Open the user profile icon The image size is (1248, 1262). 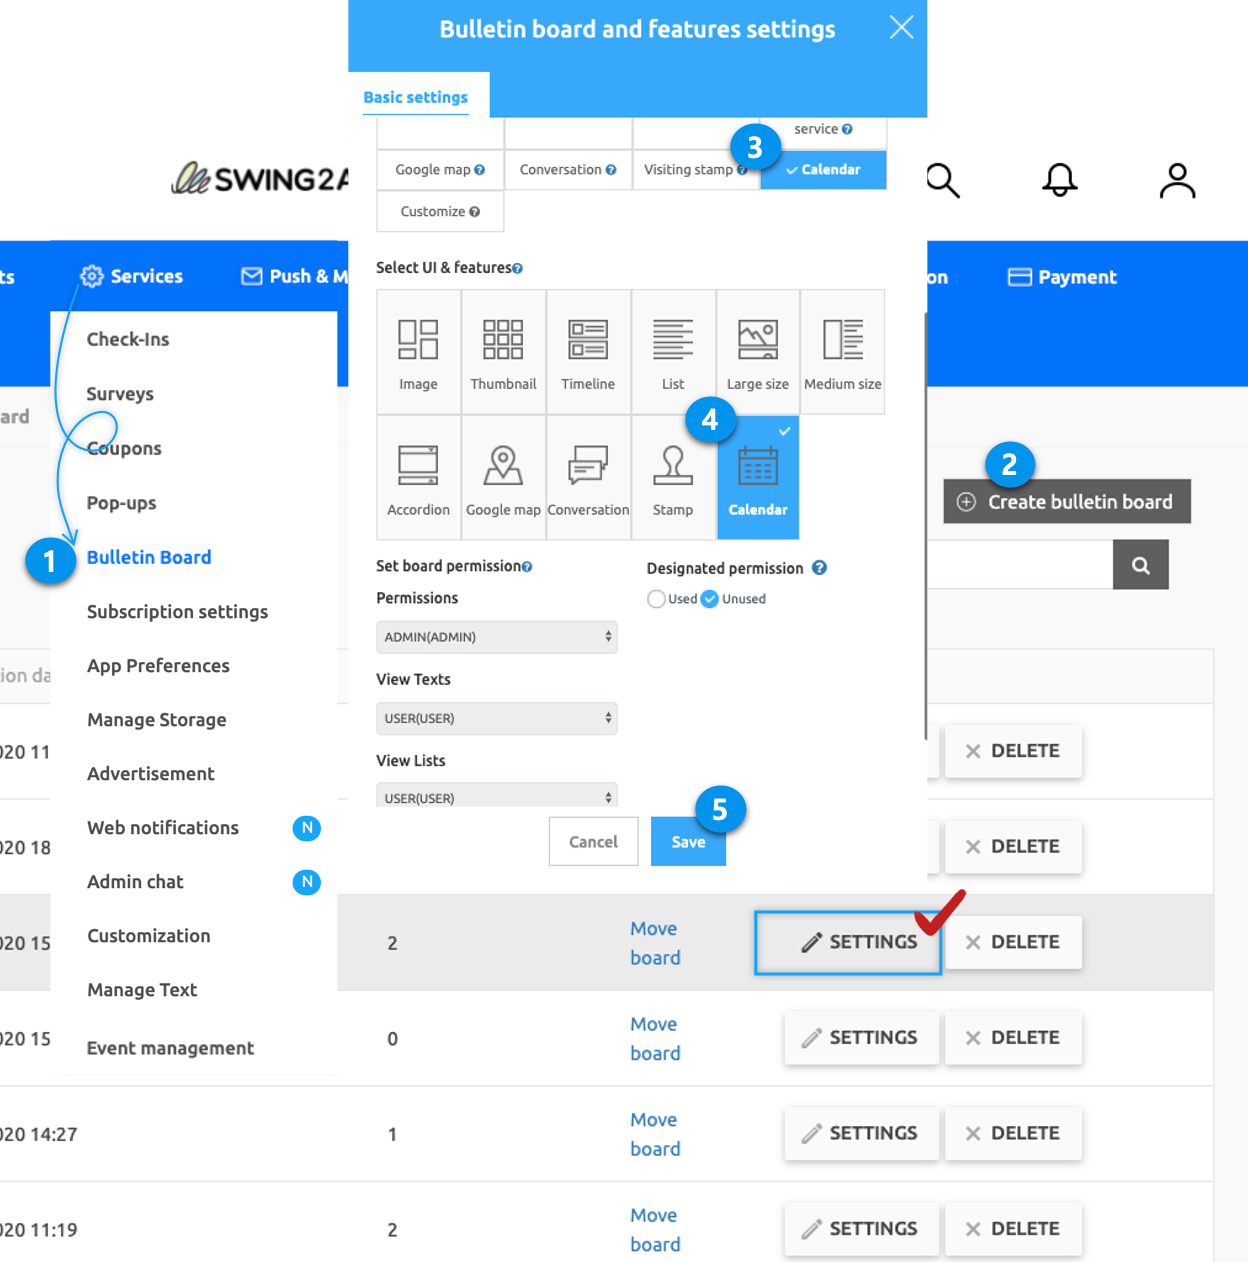[1177, 181]
